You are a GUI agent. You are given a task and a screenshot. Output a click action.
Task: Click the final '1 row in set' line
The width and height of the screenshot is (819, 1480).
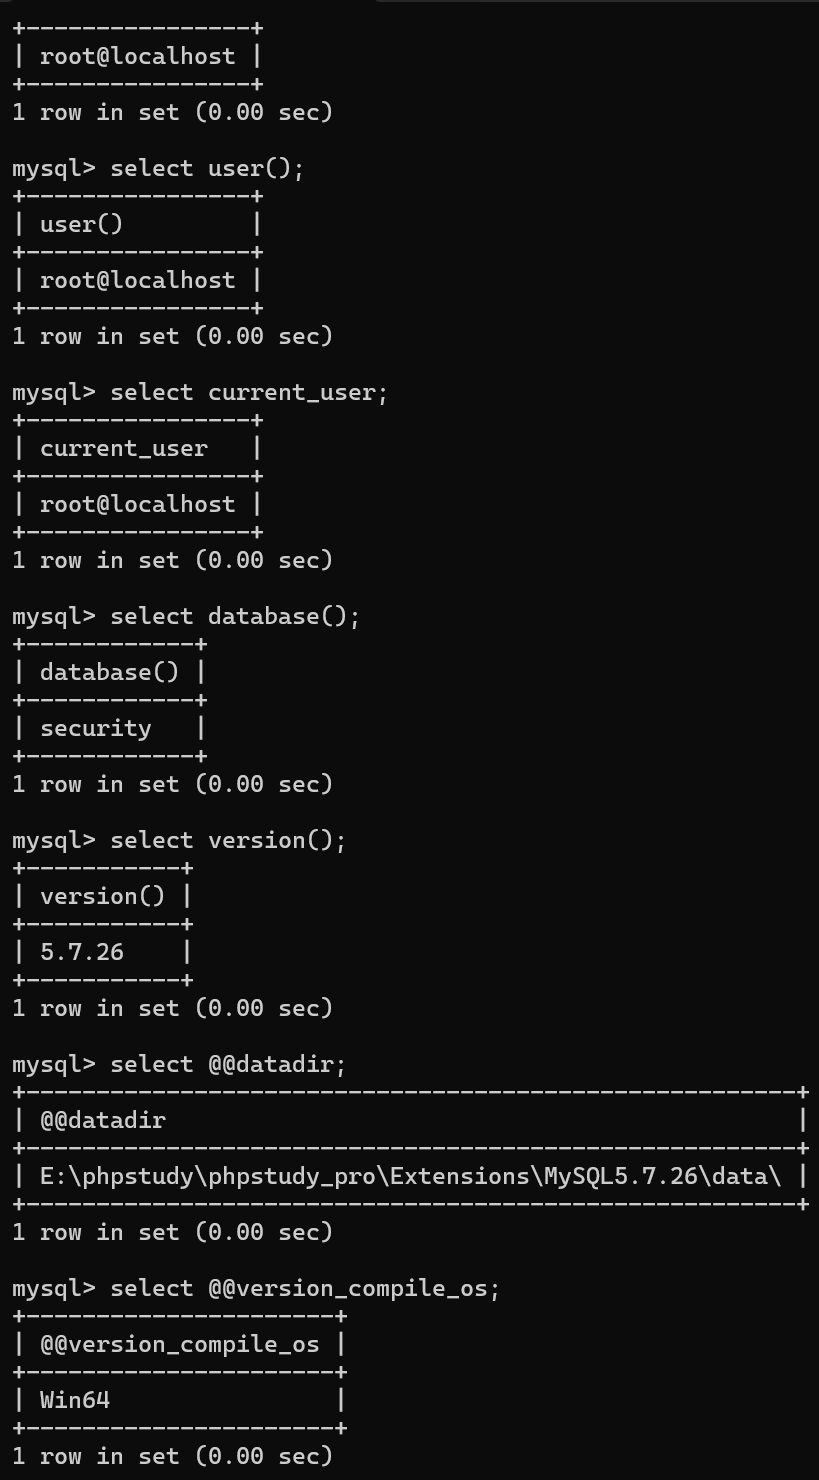click(x=172, y=1456)
